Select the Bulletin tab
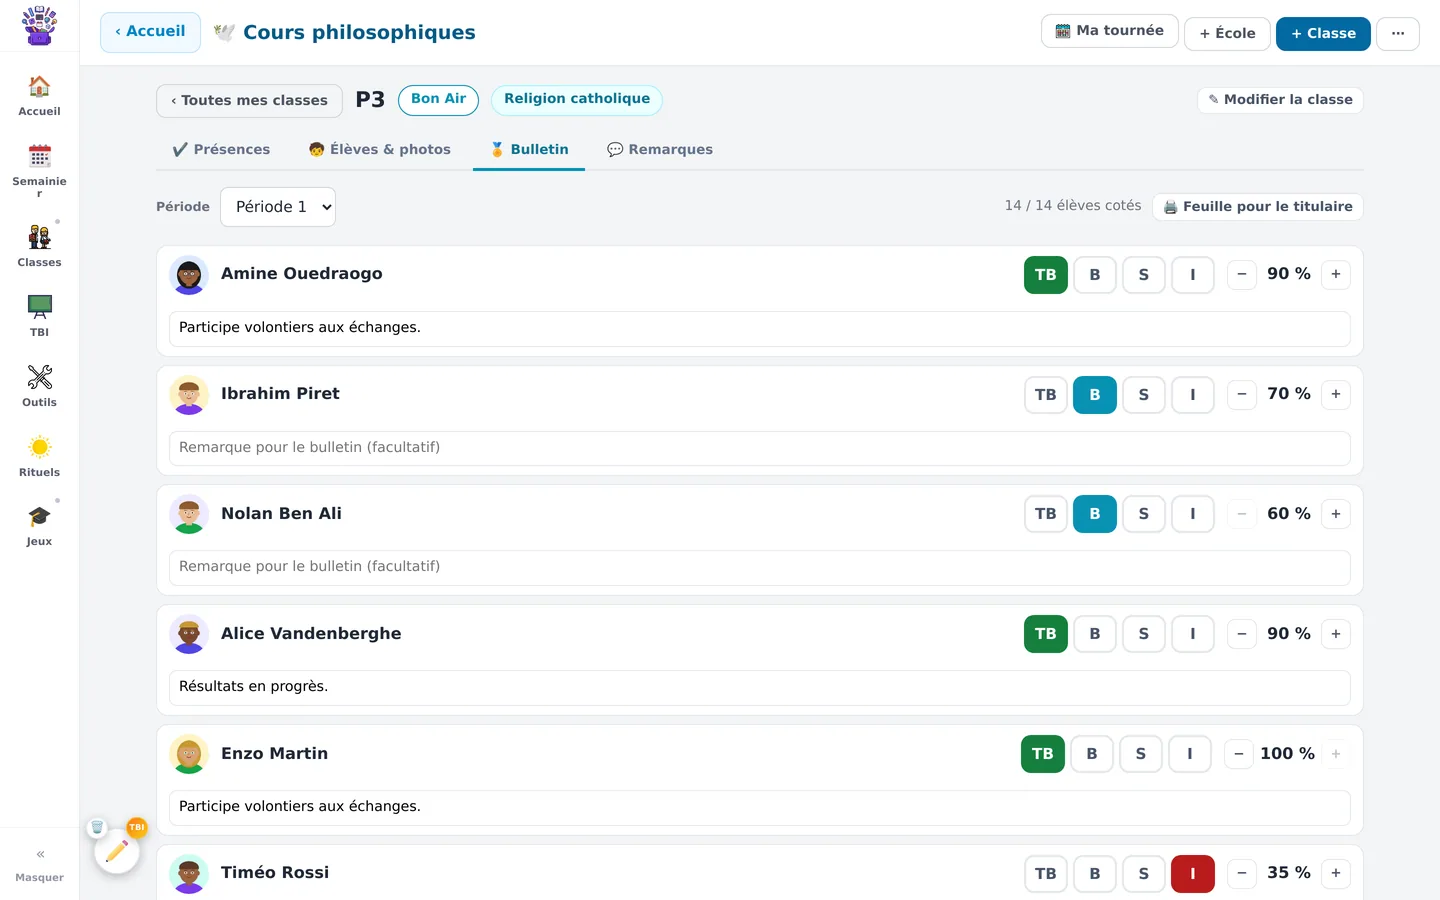 point(529,150)
